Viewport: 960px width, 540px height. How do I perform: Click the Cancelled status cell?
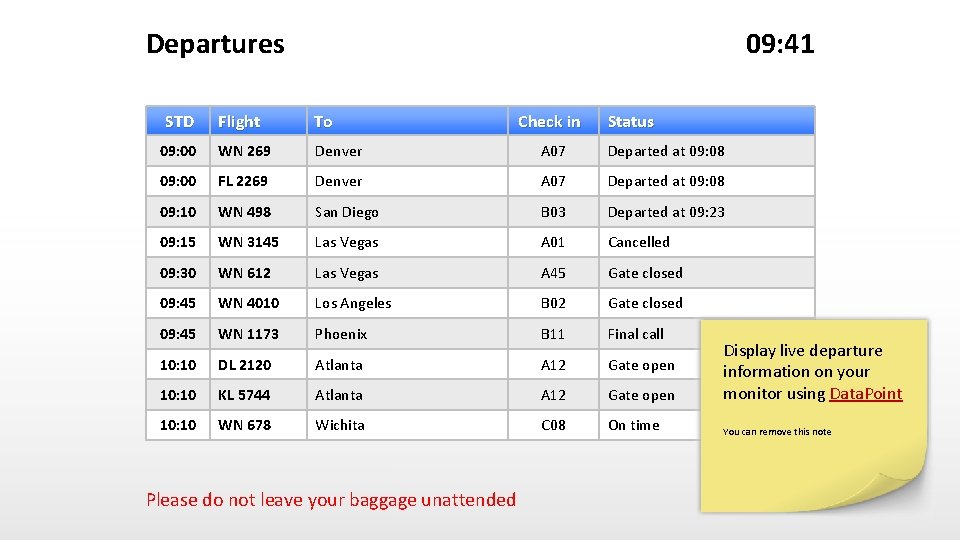(x=707, y=242)
